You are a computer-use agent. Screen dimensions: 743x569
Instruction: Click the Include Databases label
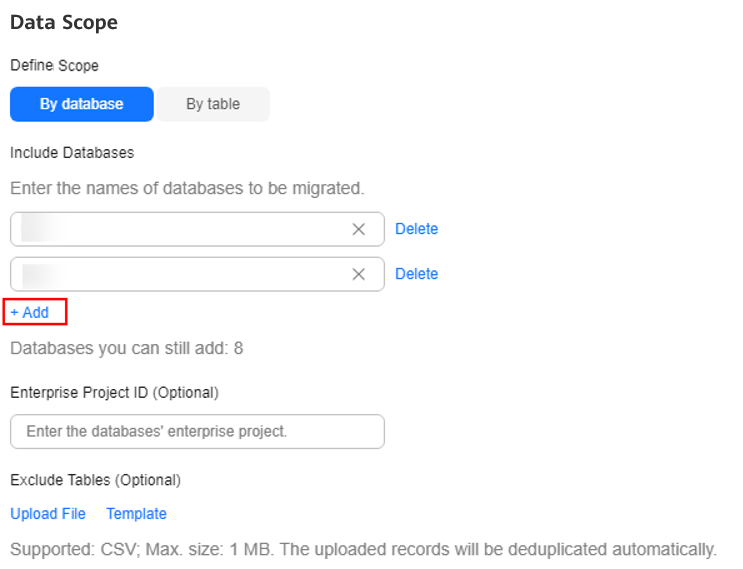point(72,153)
